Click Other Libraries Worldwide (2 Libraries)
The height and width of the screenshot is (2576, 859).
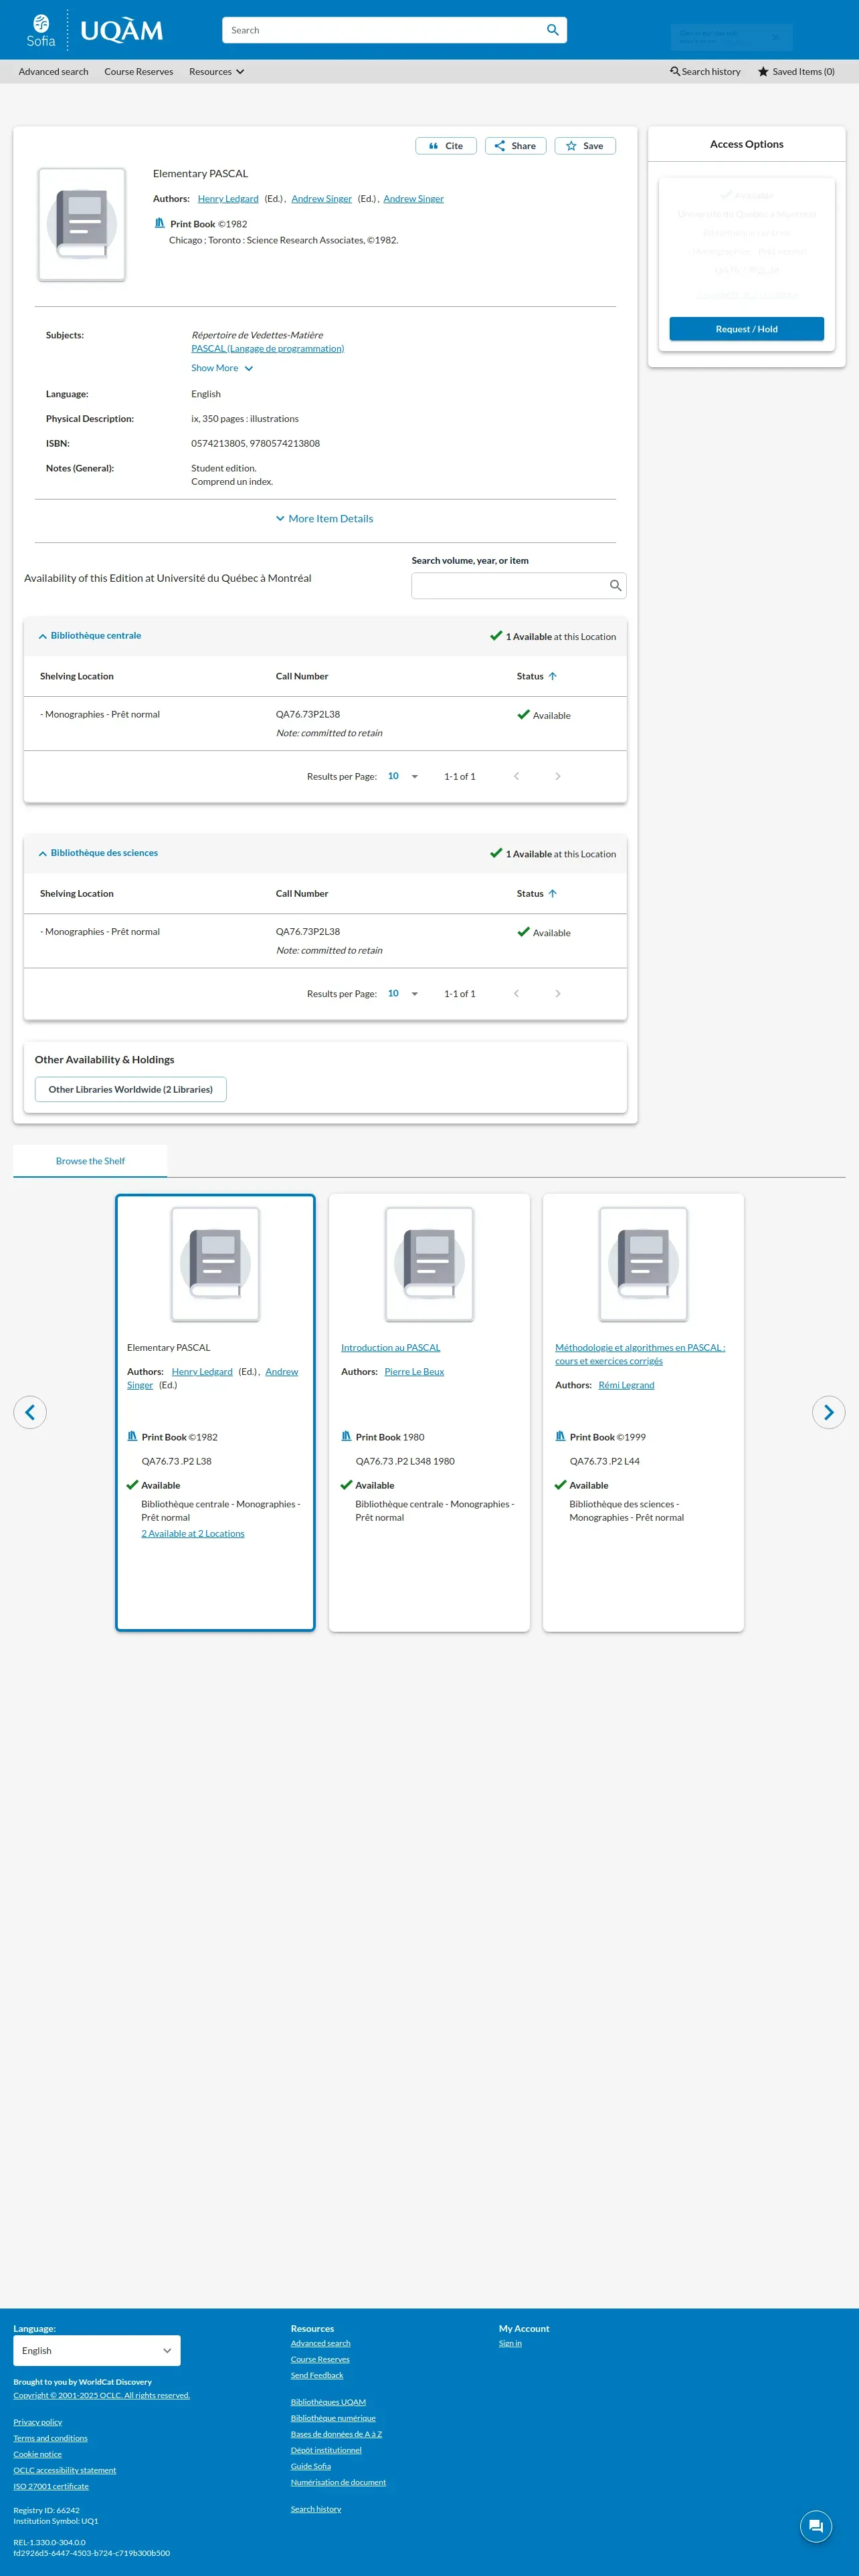point(131,1089)
